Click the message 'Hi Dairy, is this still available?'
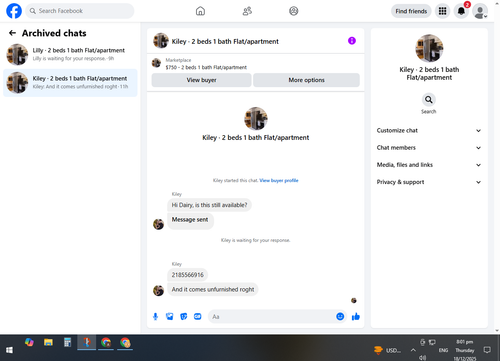The image size is (500, 361). 209,205
